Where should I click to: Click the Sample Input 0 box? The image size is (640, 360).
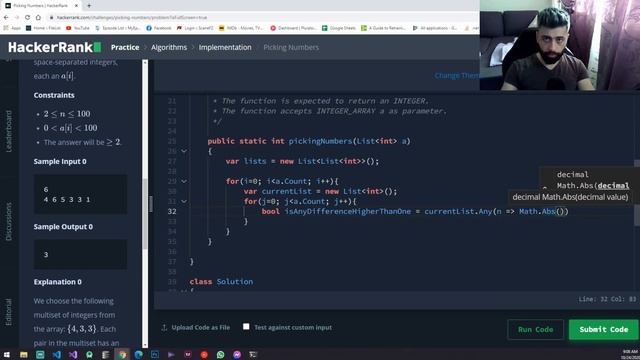(x=80, y=194)
